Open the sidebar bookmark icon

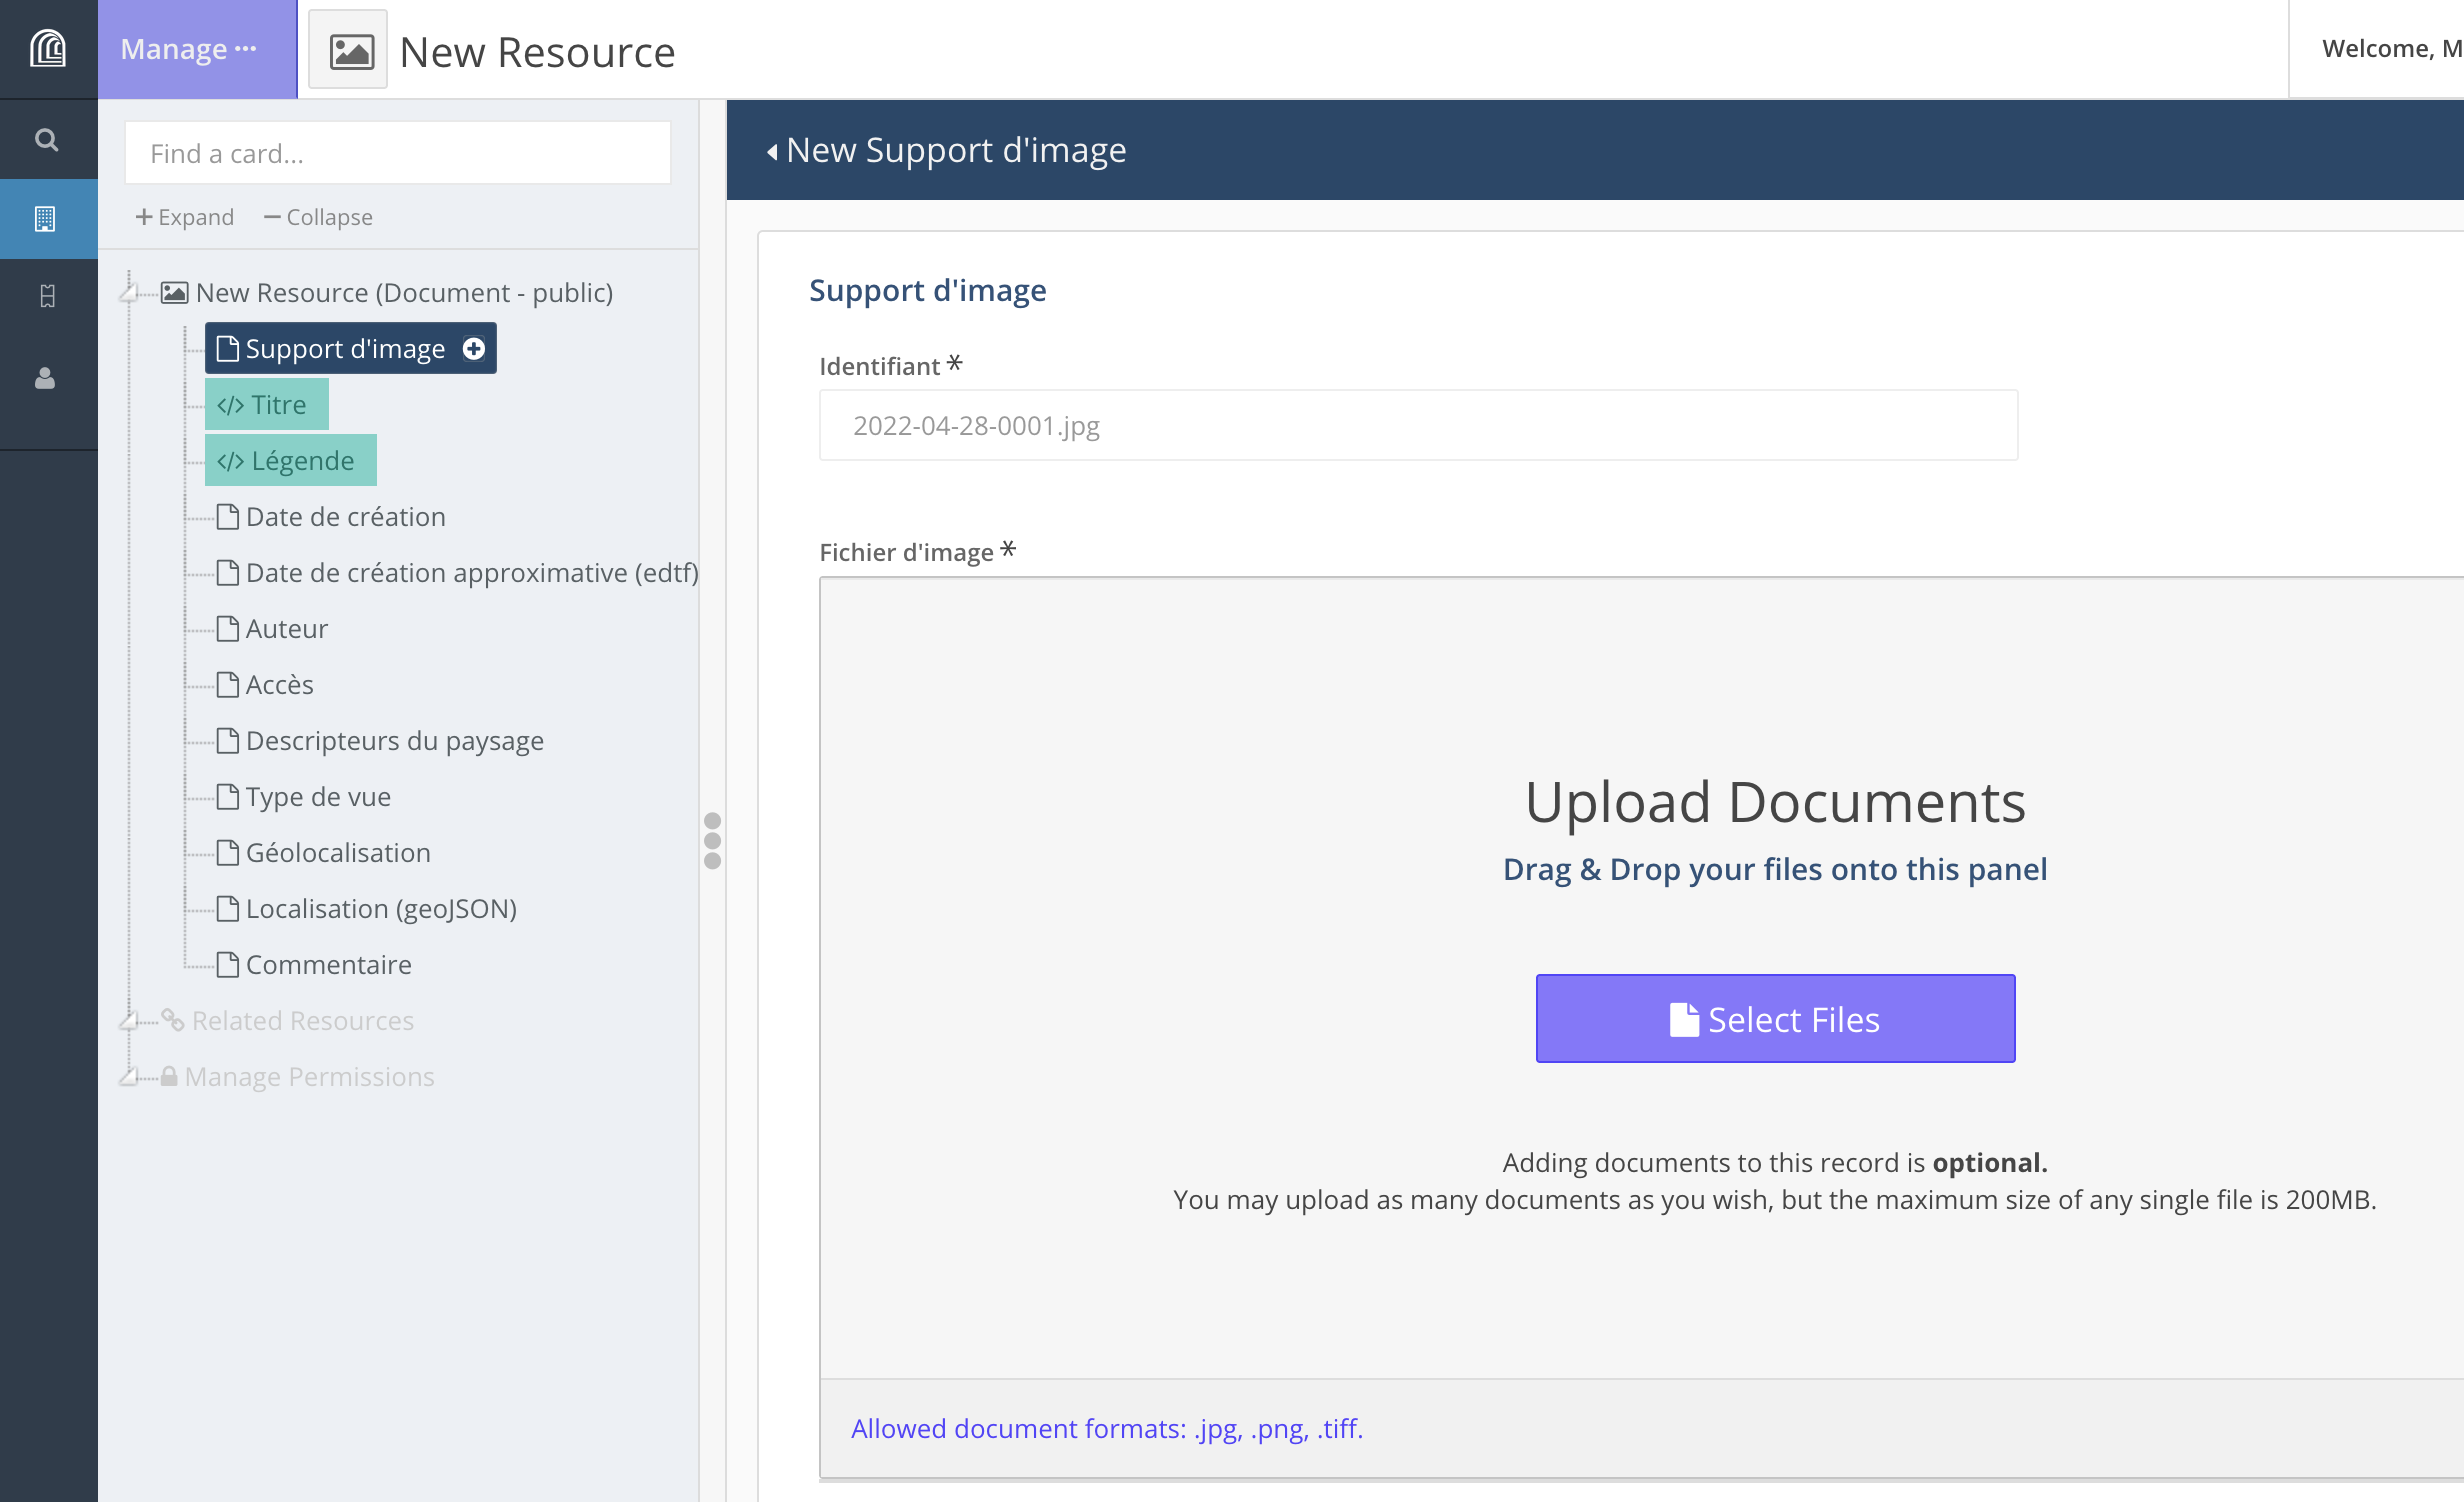pyautogui.click(x=46, y=296)
